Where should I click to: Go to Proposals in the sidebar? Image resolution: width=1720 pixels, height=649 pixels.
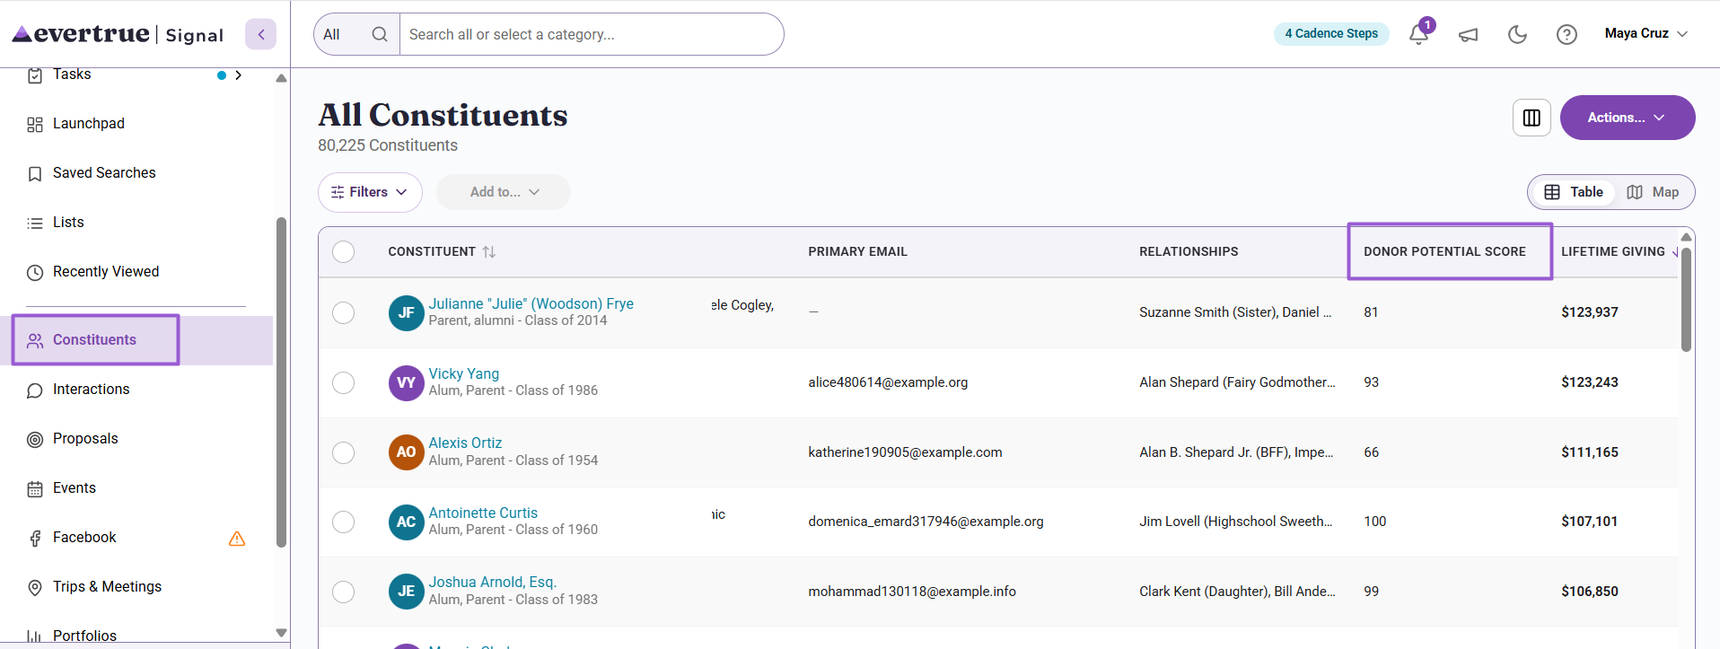pos(85,439)
